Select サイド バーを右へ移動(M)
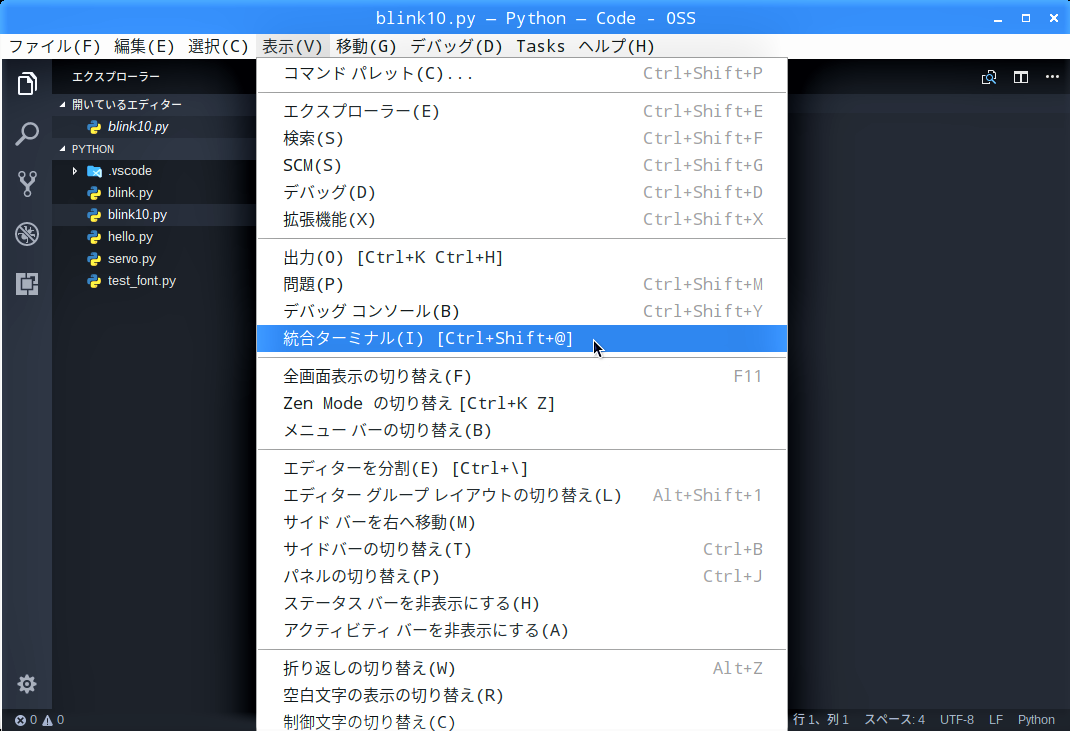 tap(522, 523)
